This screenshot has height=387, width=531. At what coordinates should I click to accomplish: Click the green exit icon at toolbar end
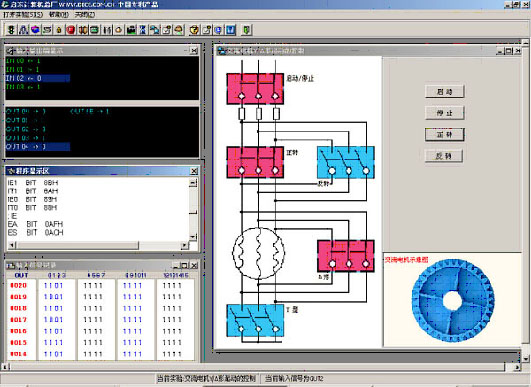point(247,30)
